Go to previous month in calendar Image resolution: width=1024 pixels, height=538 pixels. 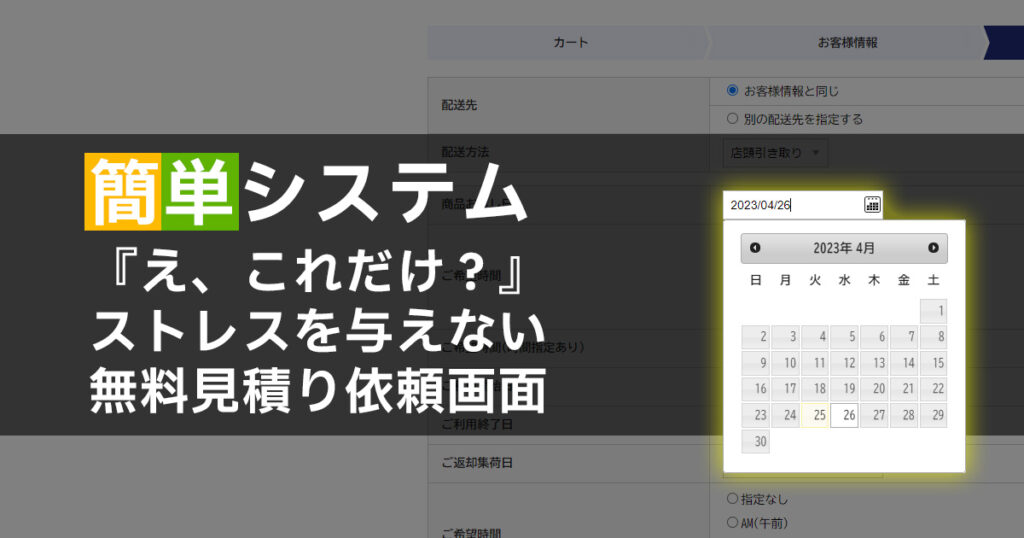pyautogui.click(x=755, y=247)
